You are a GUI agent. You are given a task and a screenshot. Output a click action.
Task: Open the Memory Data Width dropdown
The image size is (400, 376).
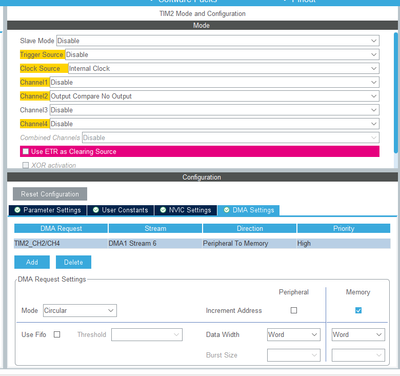point(358,334)
